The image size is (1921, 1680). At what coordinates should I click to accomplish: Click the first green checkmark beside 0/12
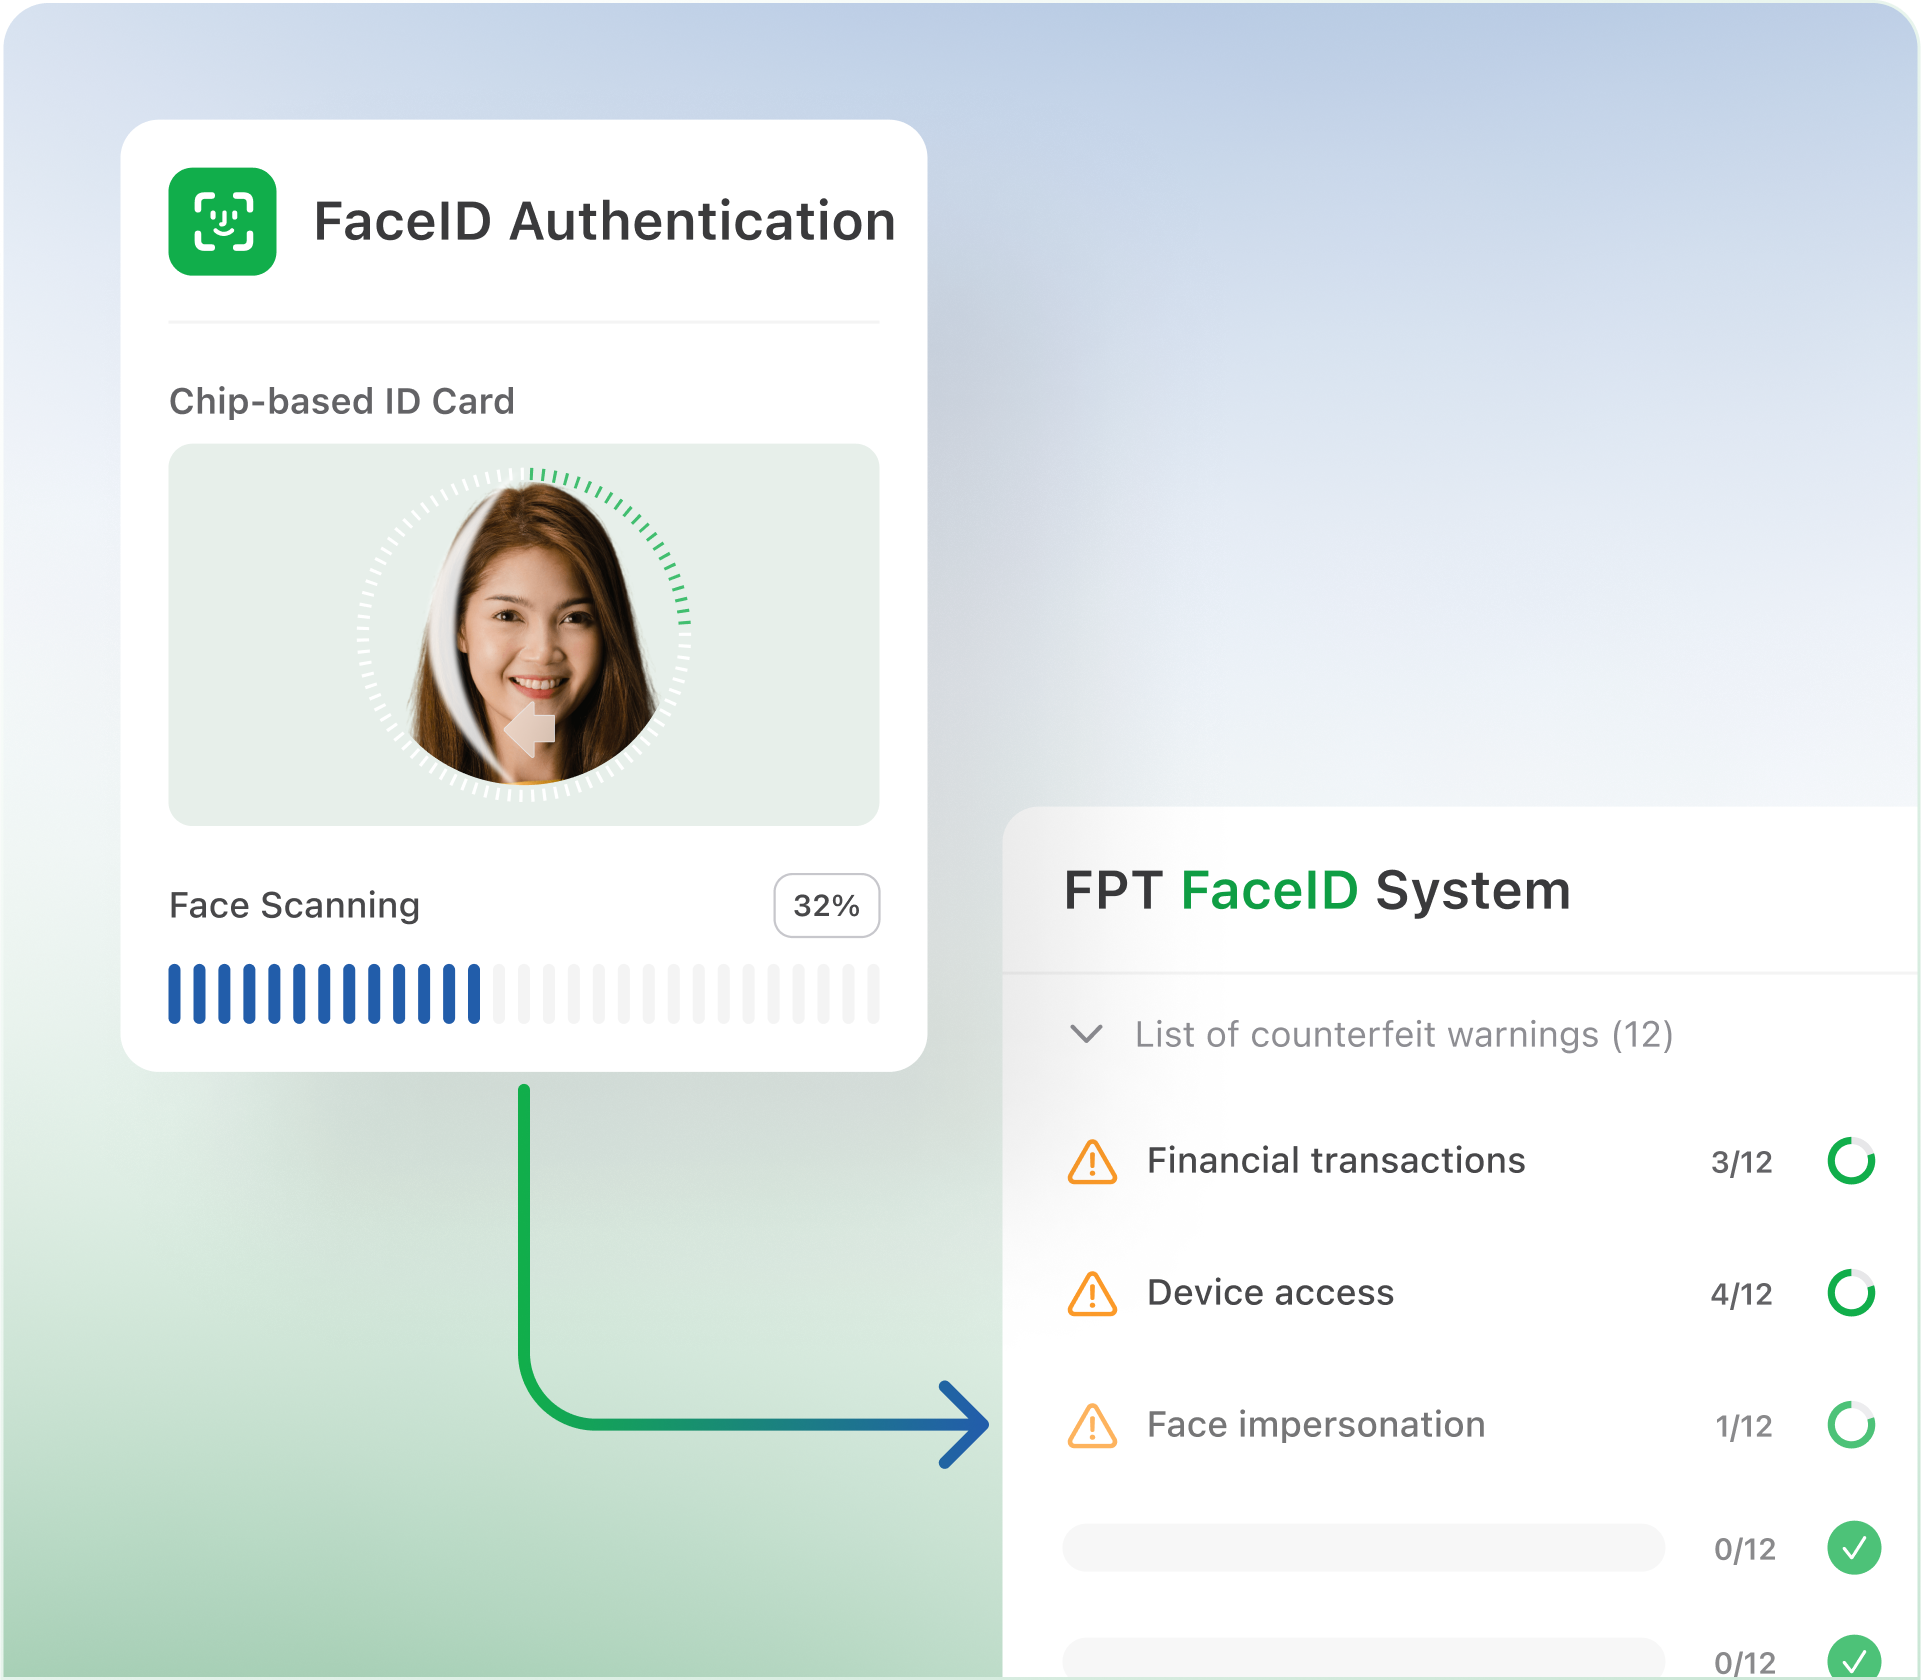coord(1854,1548)
